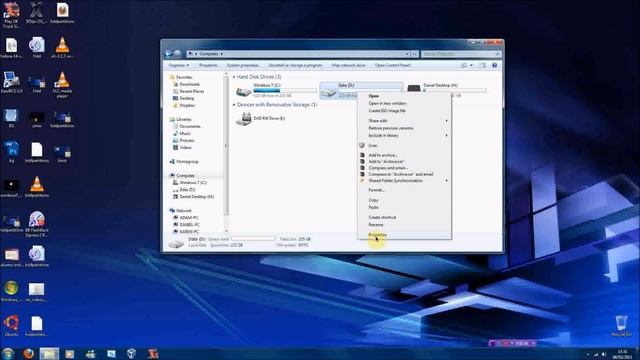Open Videos library in sidebar
The height and width of the screenshot is (360, 640).
click(x=185, y=147)
